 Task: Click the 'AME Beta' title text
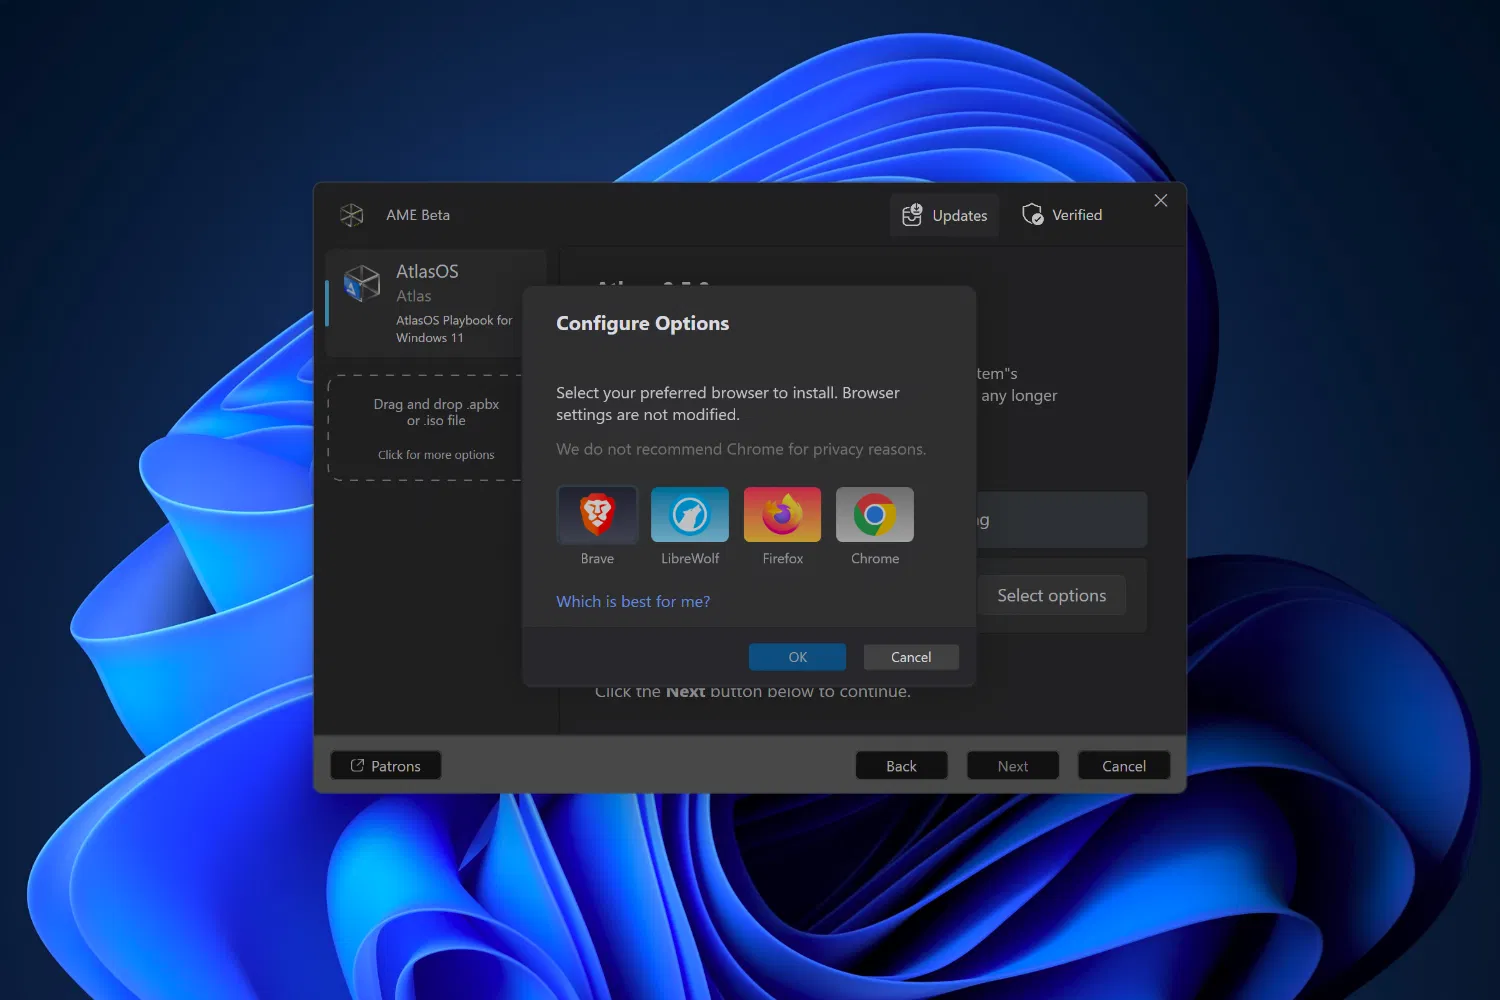coord(418,215)
